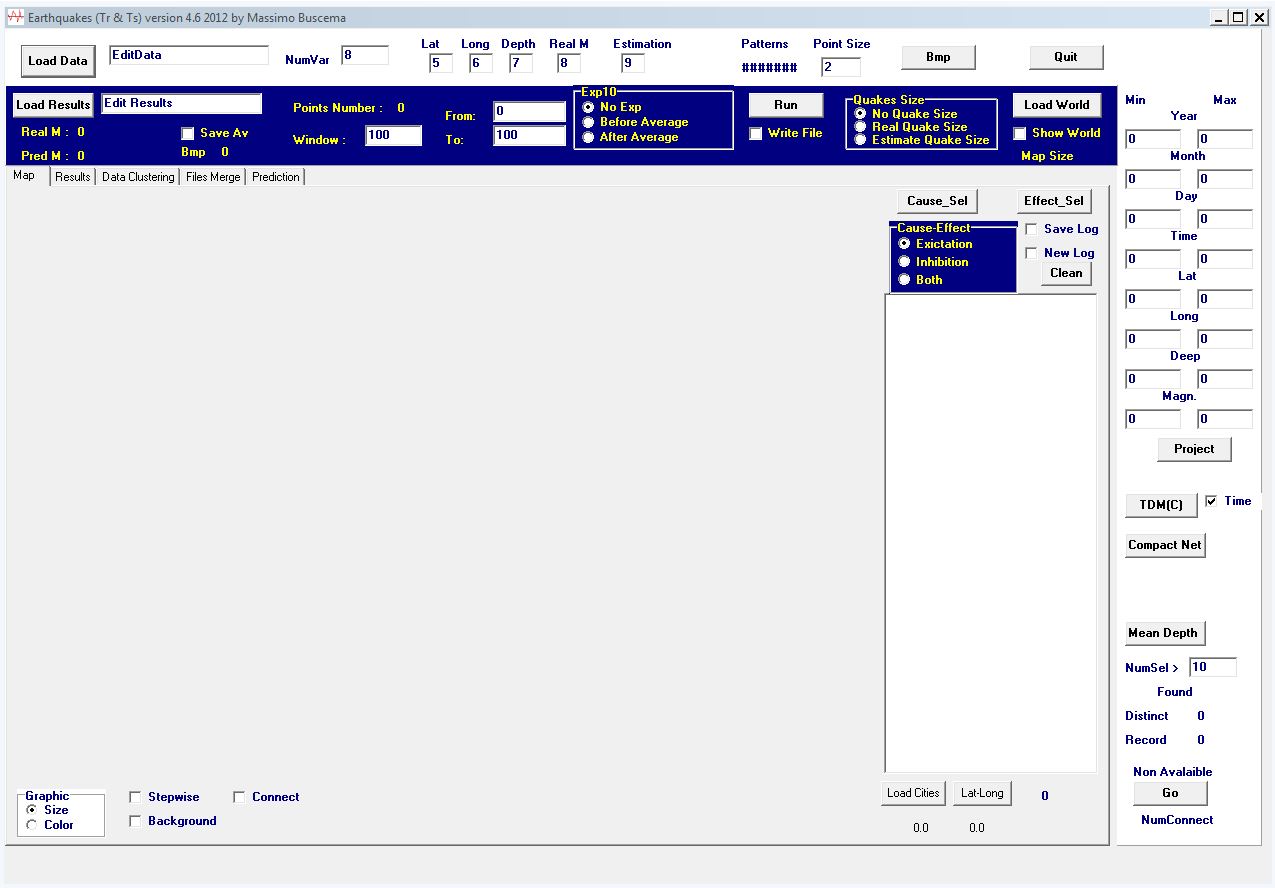This screenshot has height=888, width=1275.
Task: Select Before Average in Exp10
Action: pos(589,122)
